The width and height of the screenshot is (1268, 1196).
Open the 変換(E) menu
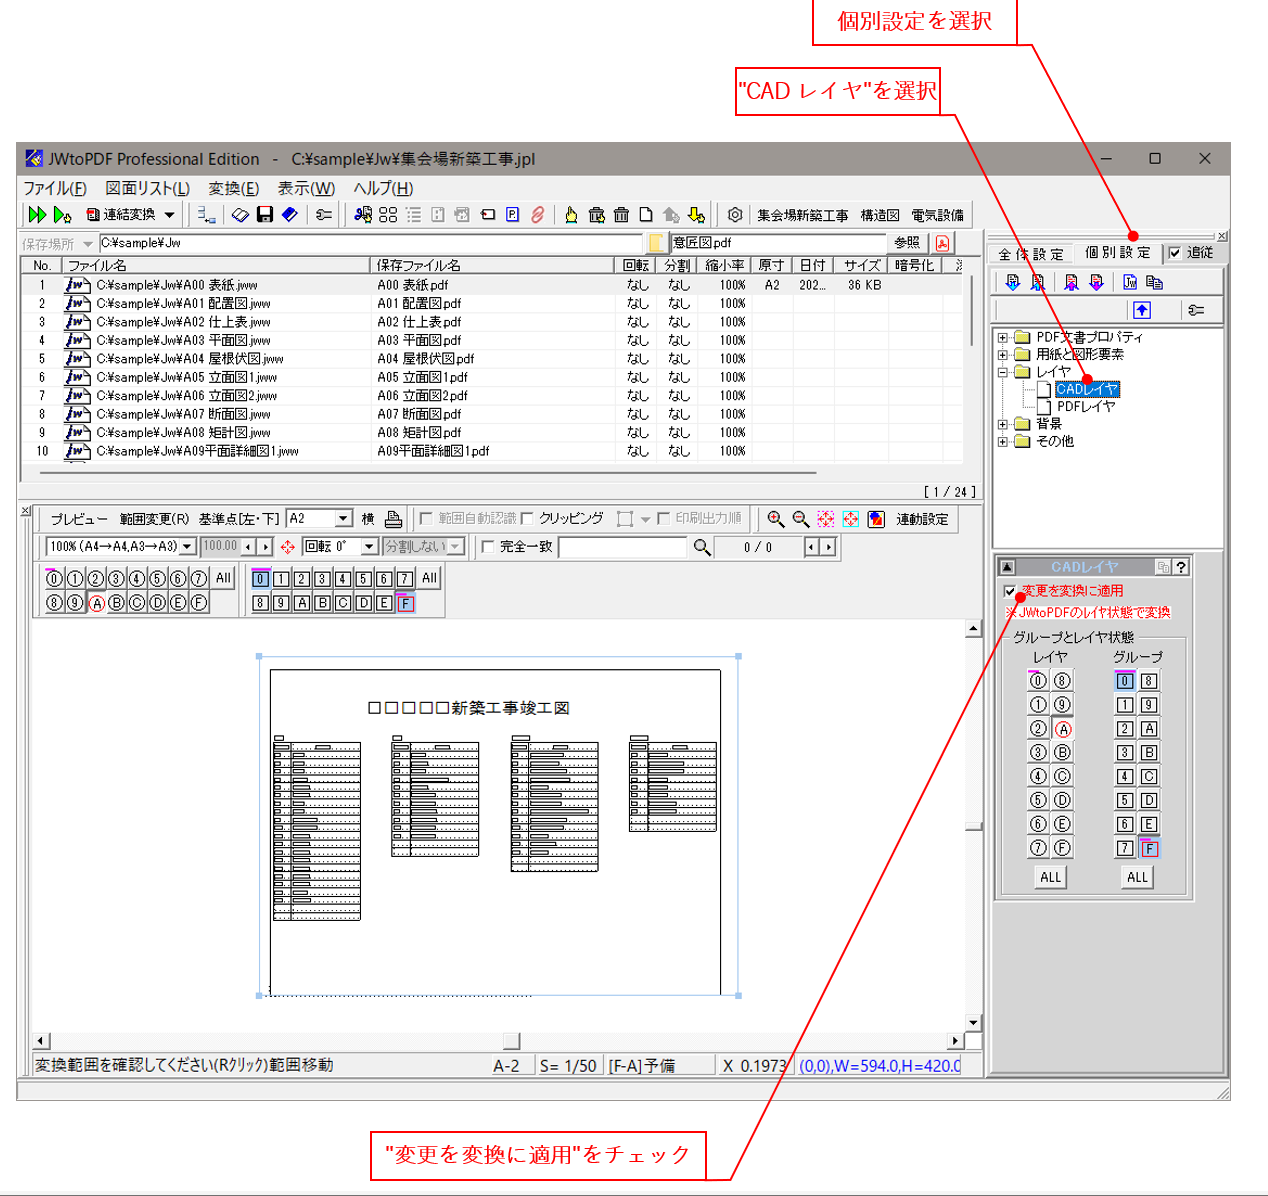pyautogui.click(x=233, y=188)
